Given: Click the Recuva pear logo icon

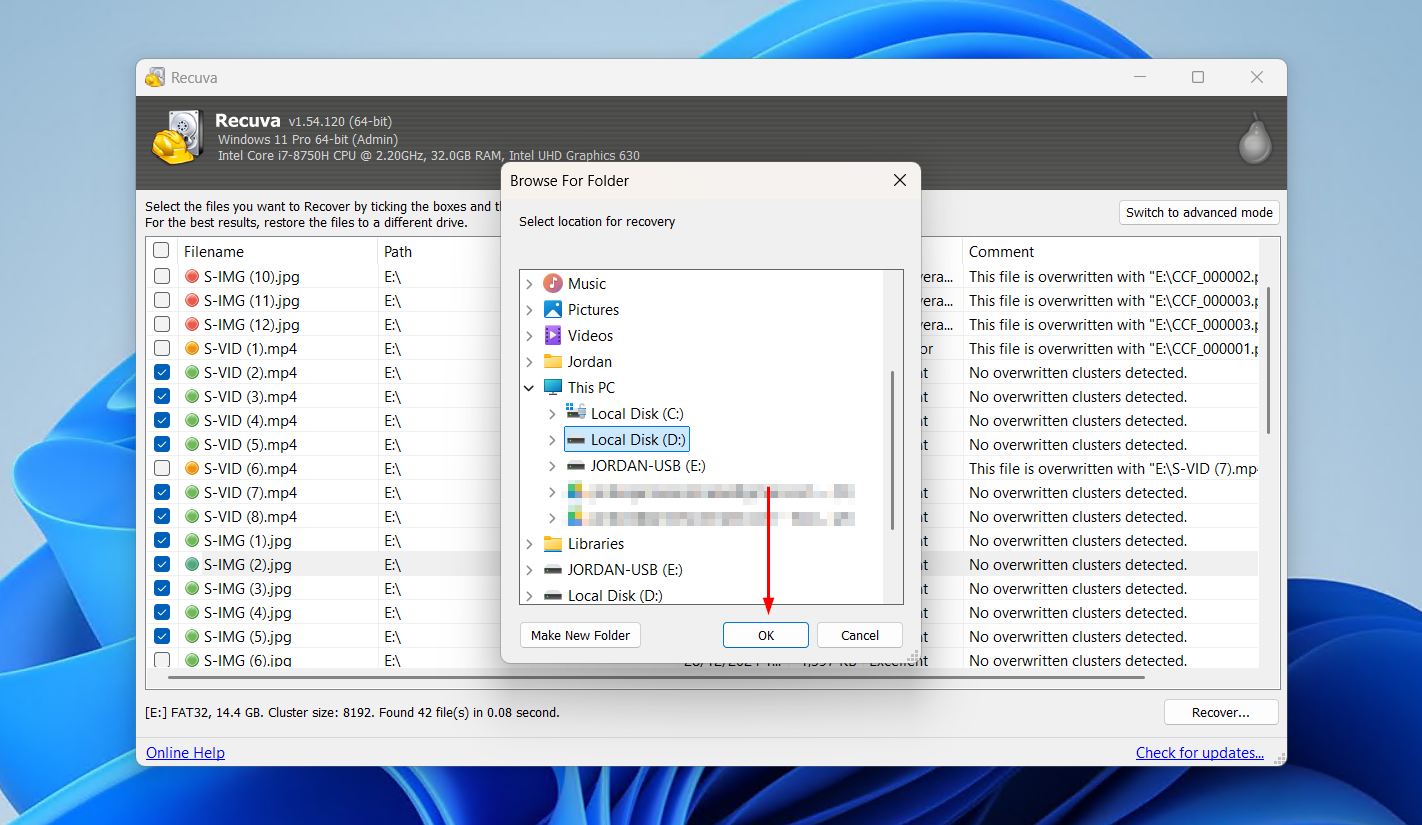Looking at the screenshot, I should (1254, 138).
